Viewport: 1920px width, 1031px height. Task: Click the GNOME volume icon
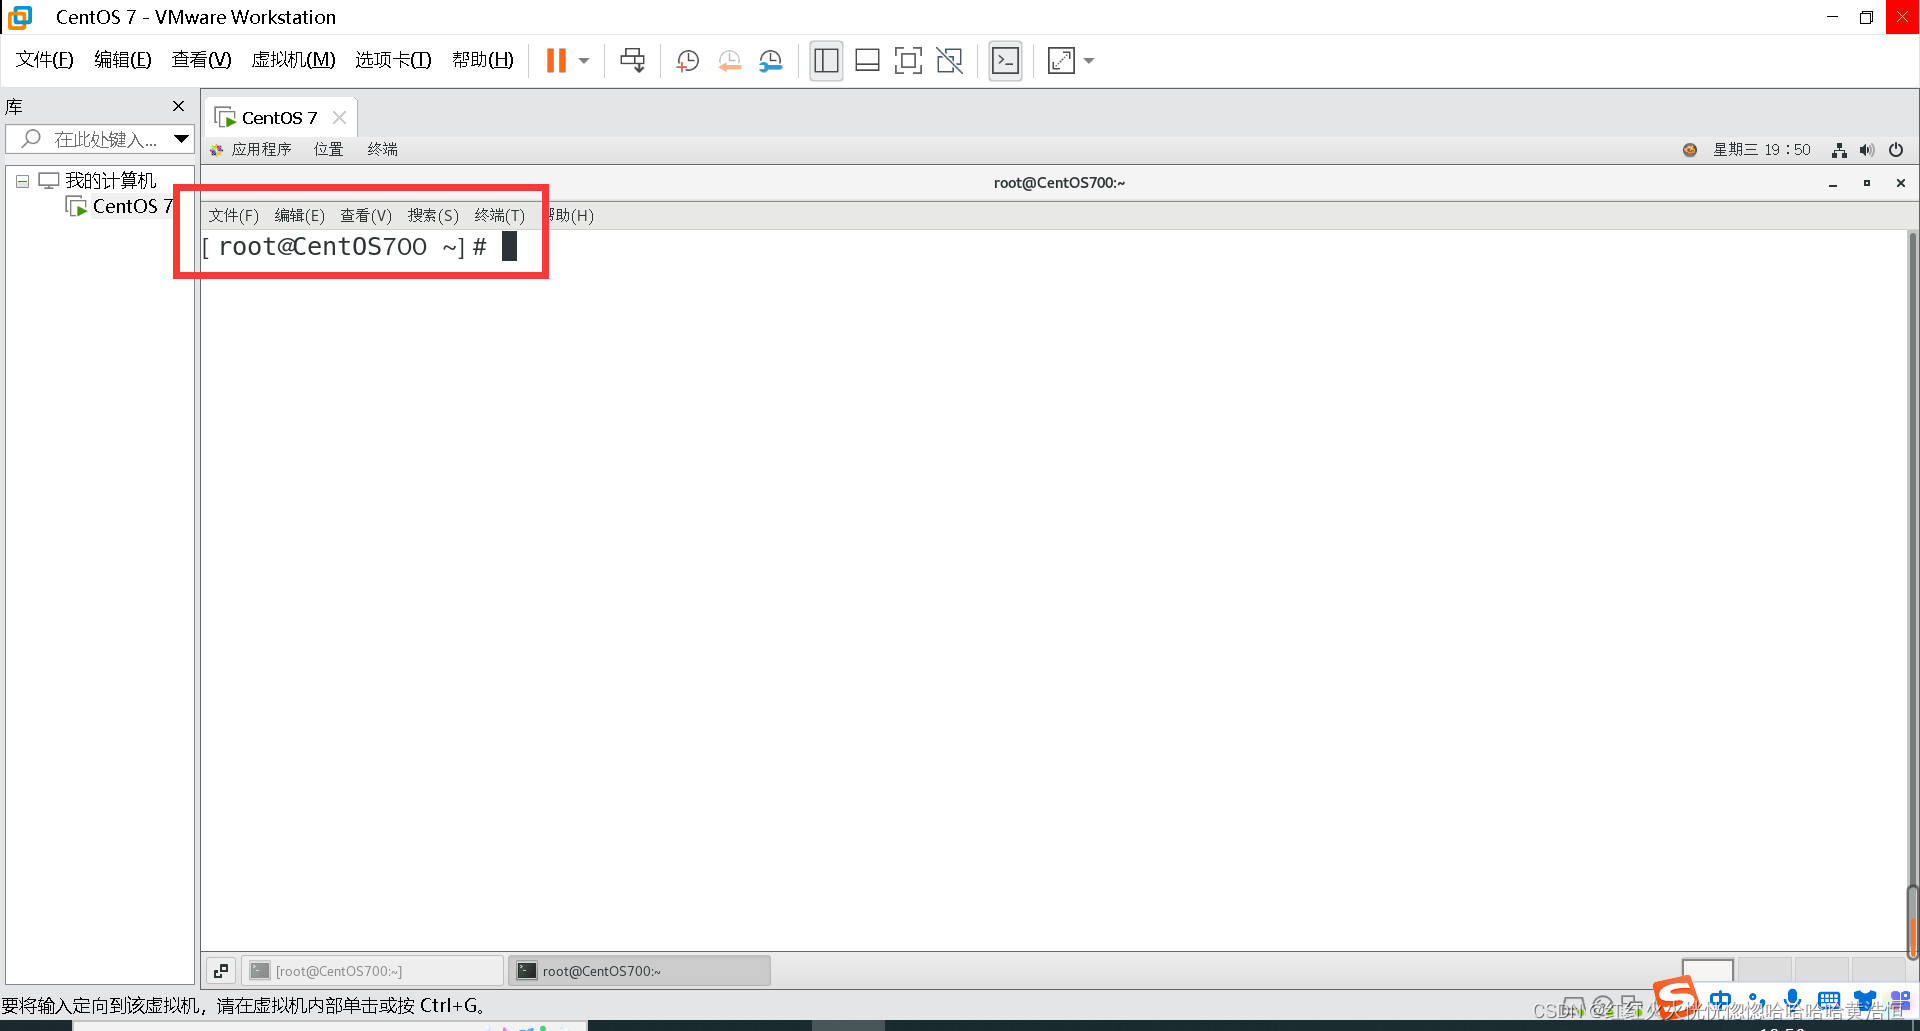coord(1867,150)
